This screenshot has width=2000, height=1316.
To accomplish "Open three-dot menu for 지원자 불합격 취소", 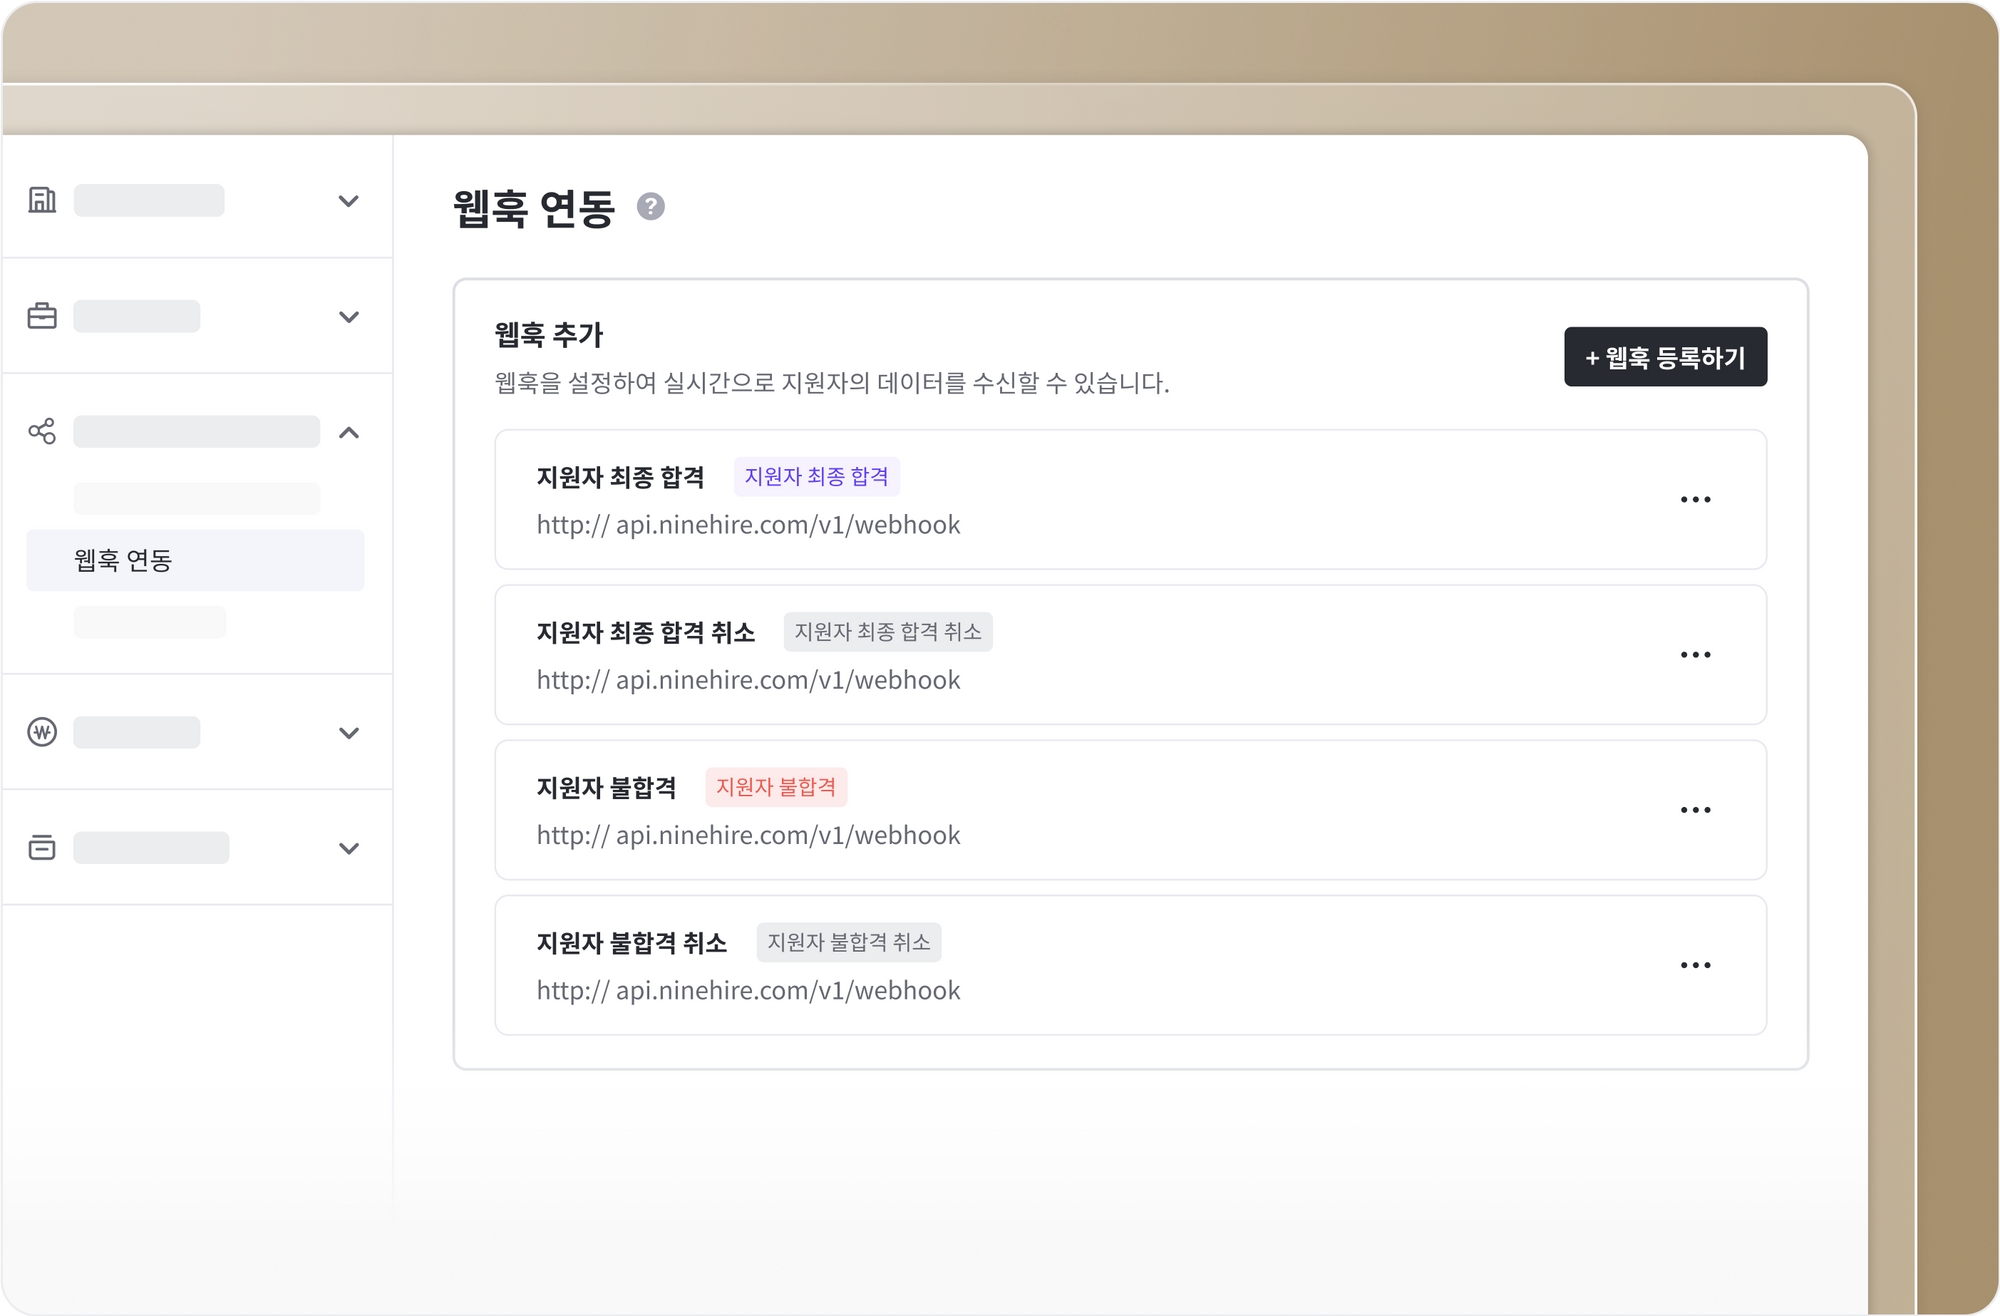I will tap(1695, 965).
